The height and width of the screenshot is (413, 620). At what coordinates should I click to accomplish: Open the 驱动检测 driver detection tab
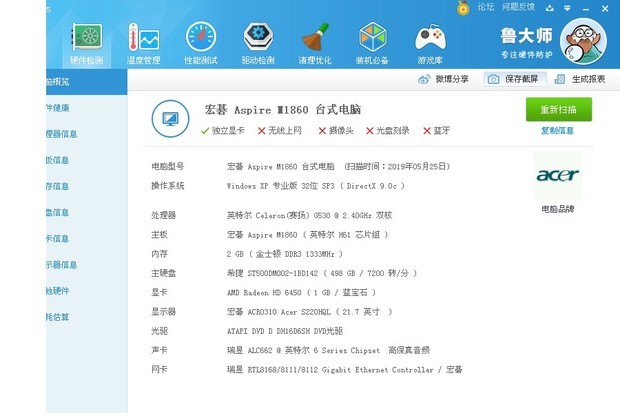point(258,44)
